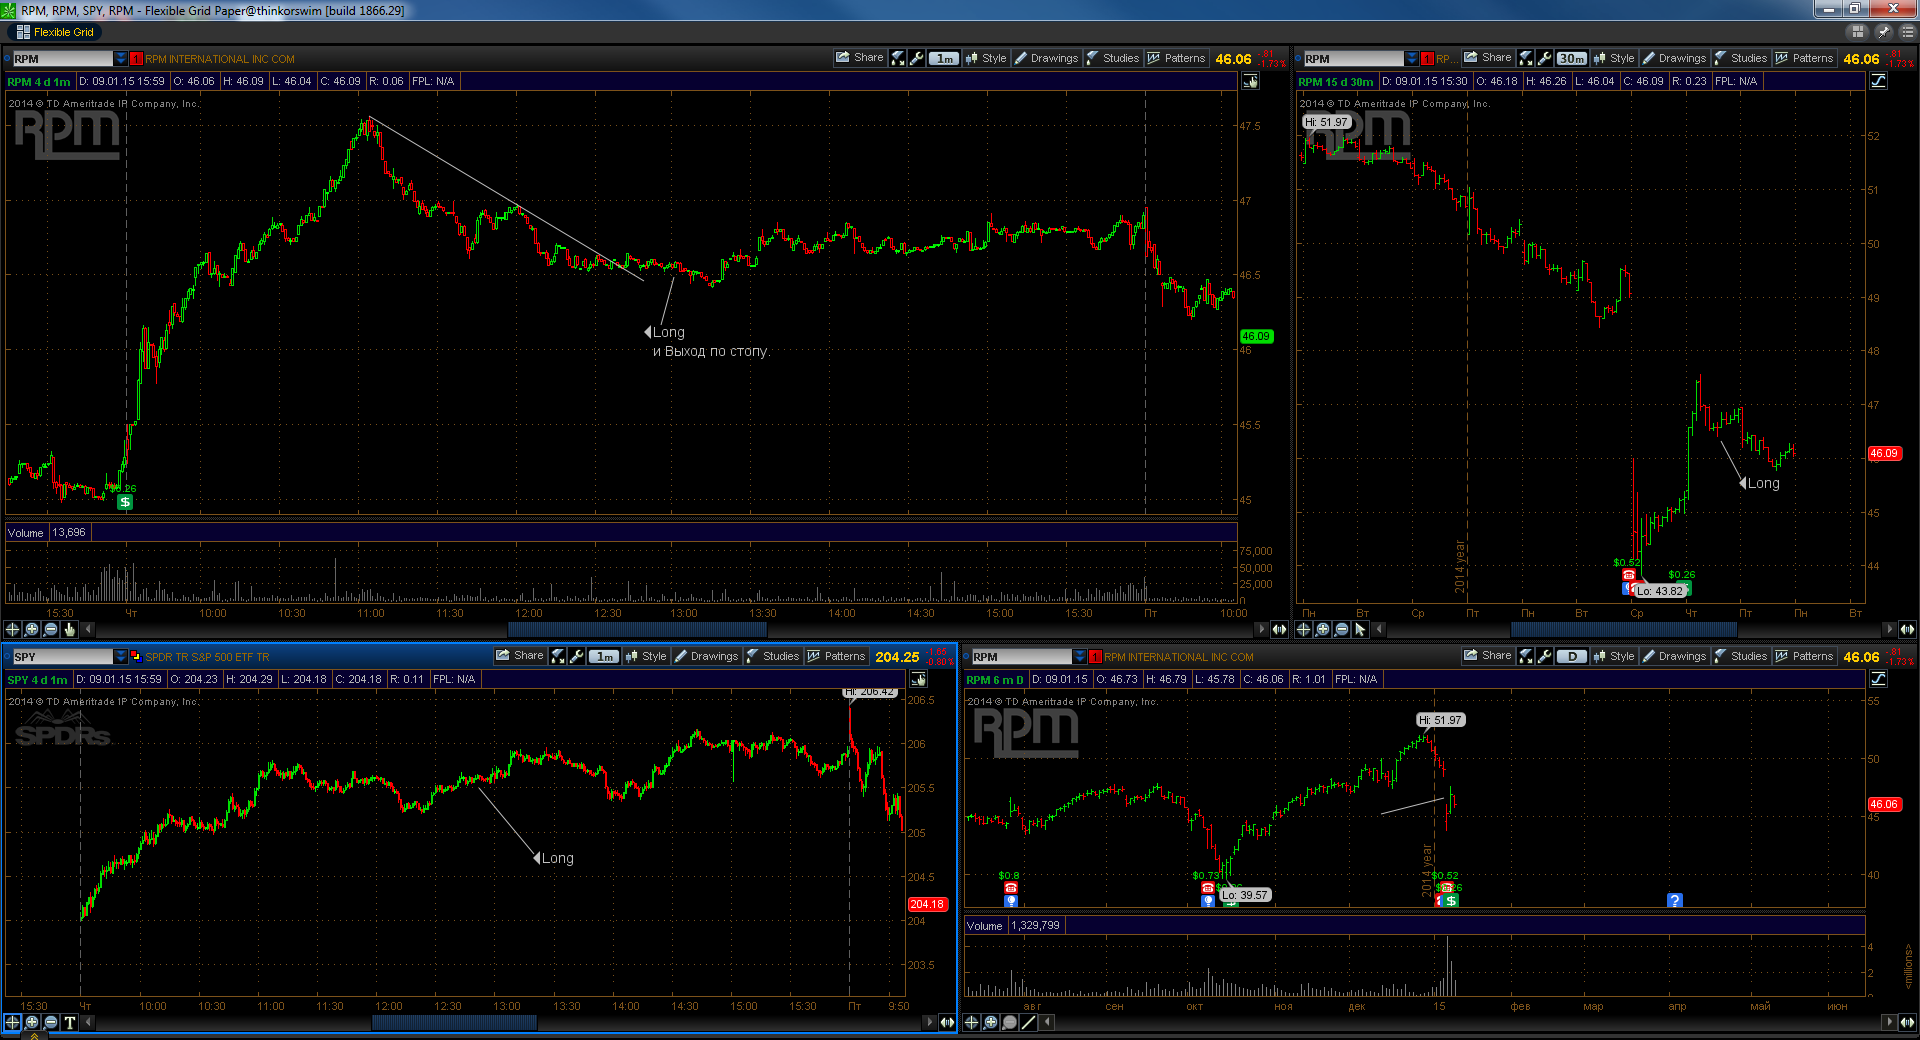Viewport: 1920px width, 1040px height.
Task: Open Patterns in the top-left RPM chart
Action: (x=1176, y=58)
